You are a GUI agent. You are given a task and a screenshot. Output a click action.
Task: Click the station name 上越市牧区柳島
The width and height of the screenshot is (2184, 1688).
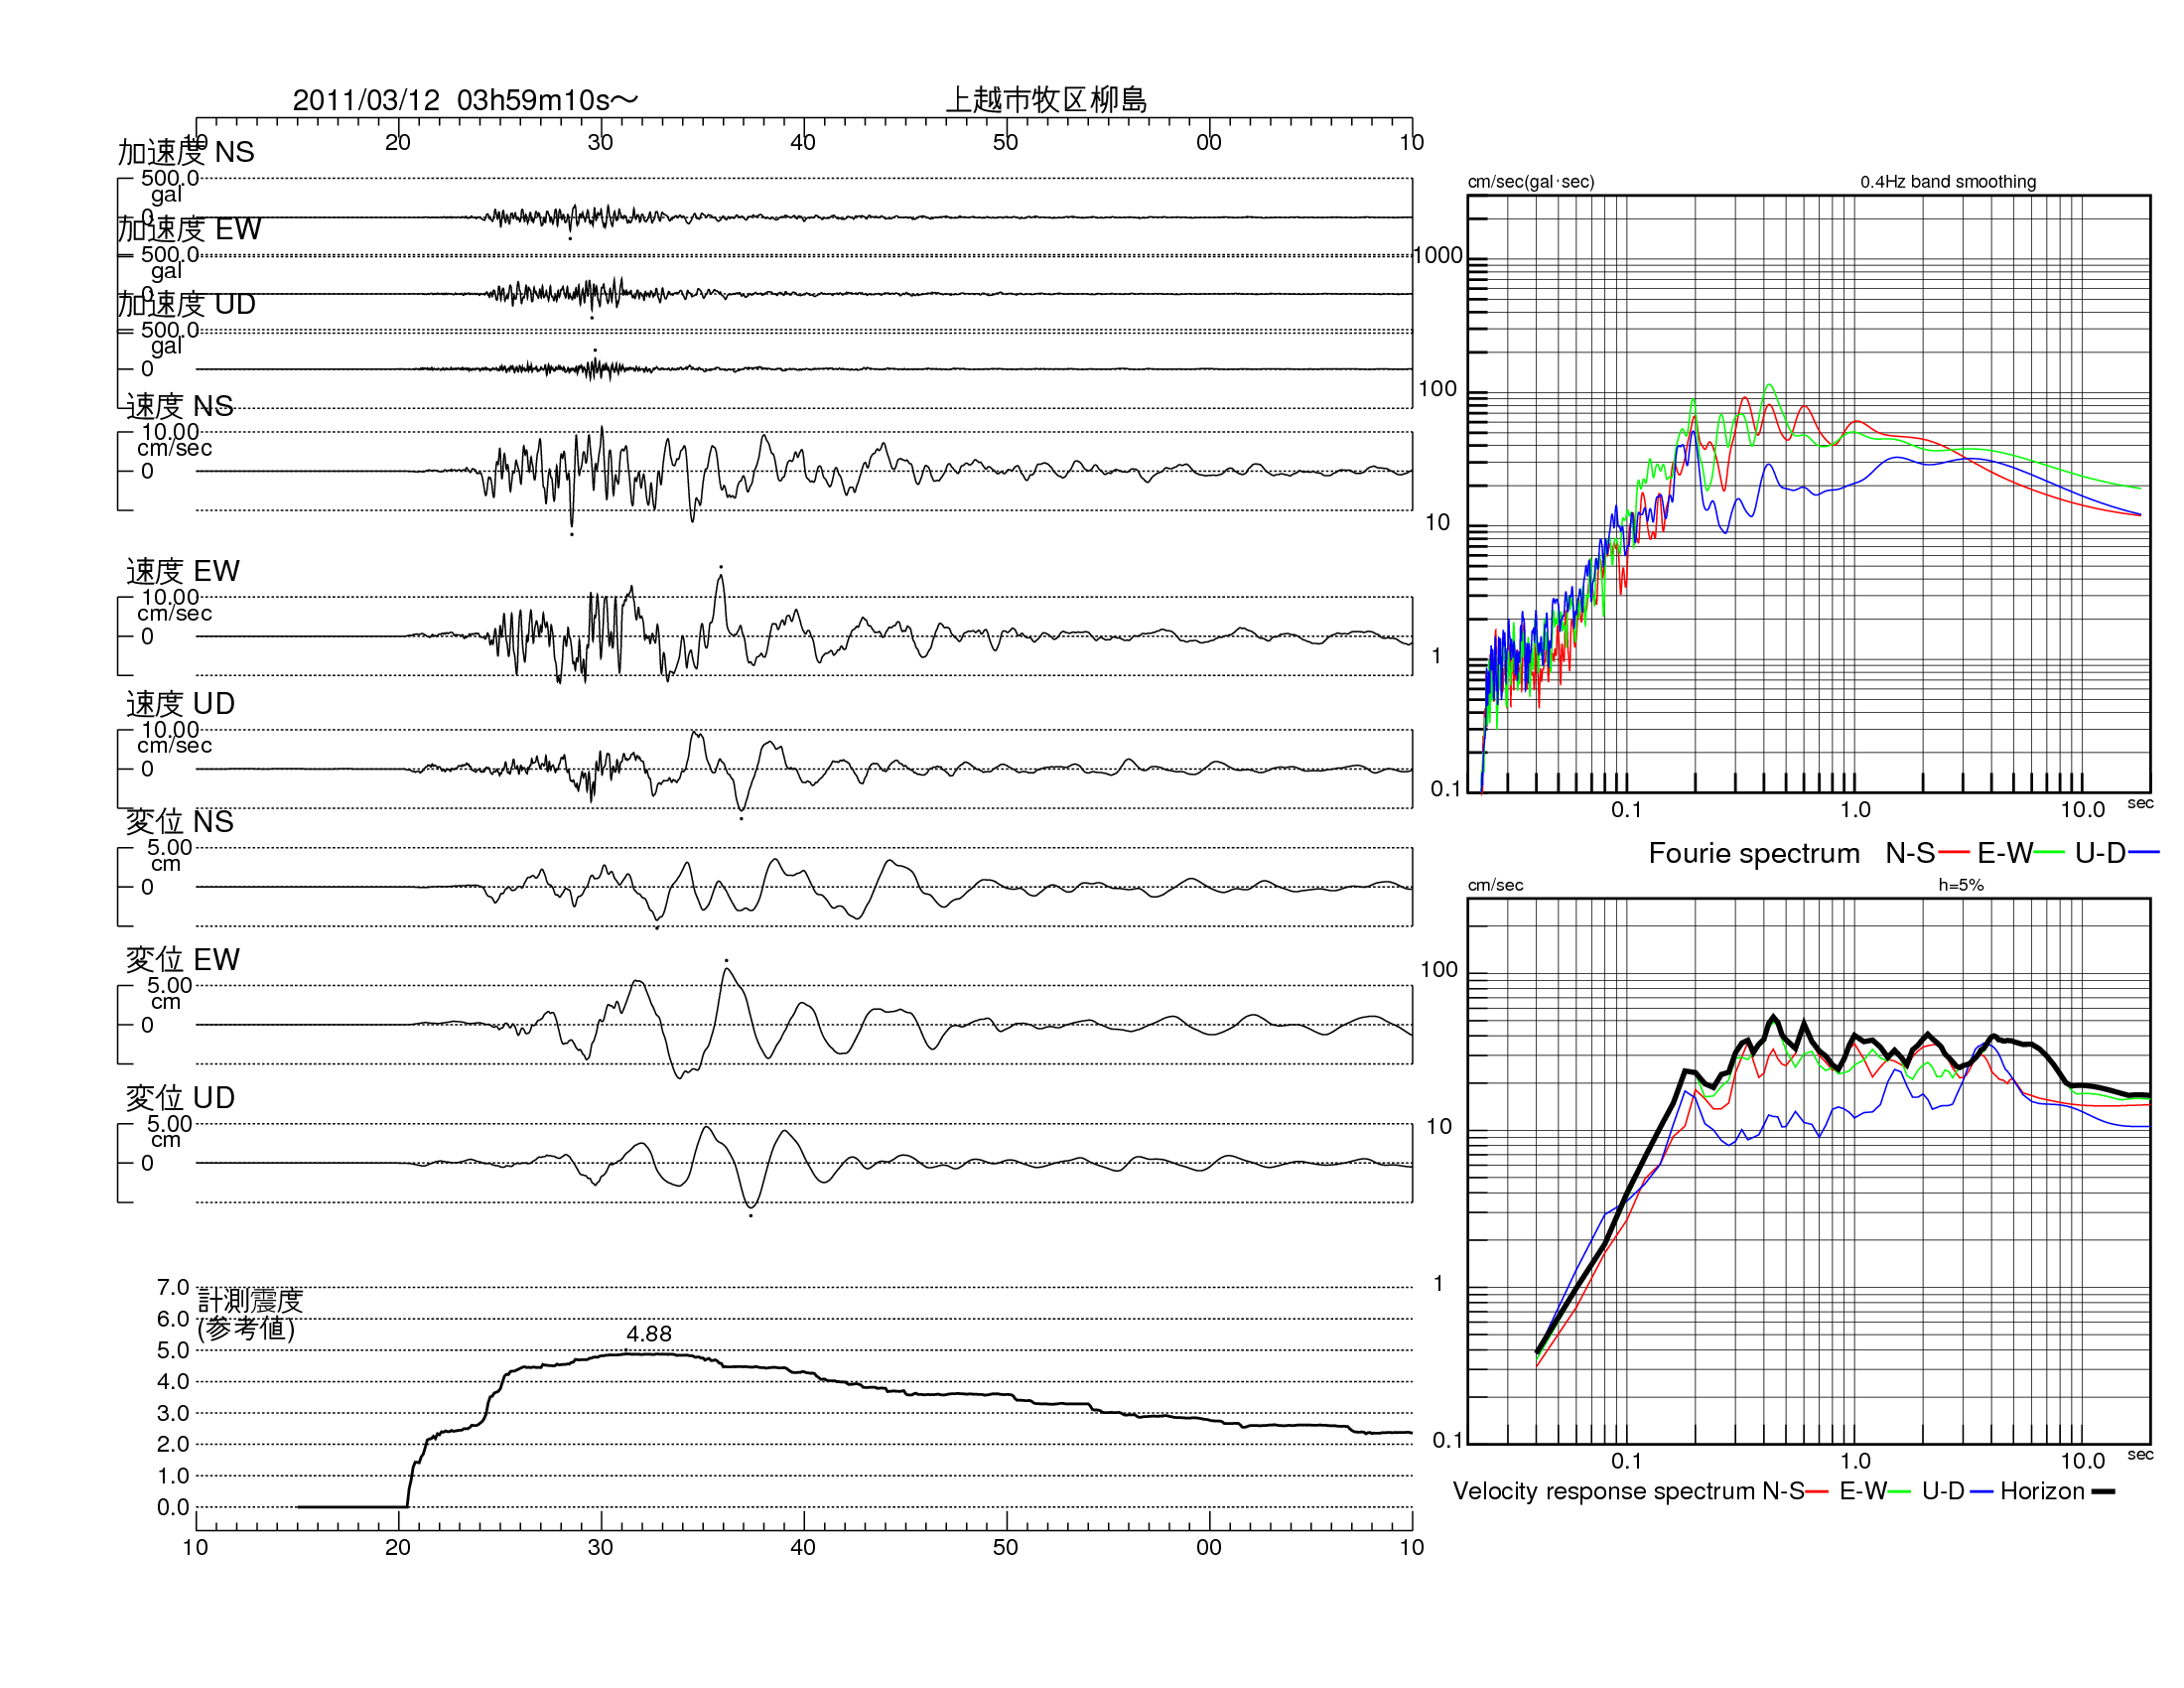1046,100
